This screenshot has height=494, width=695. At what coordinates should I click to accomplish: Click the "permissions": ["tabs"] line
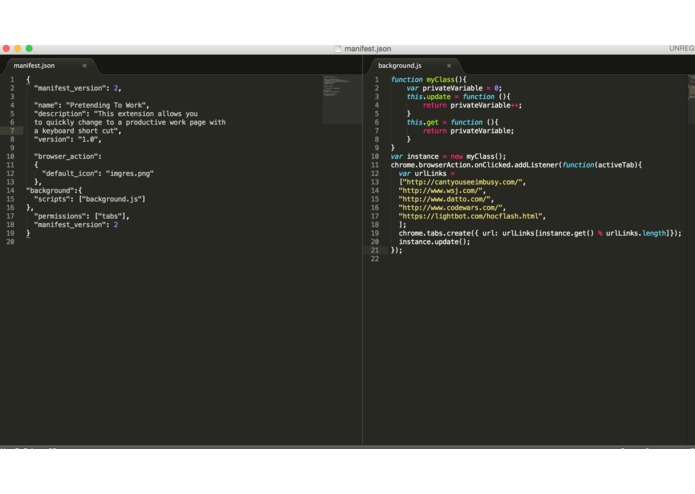pos(82,216)
